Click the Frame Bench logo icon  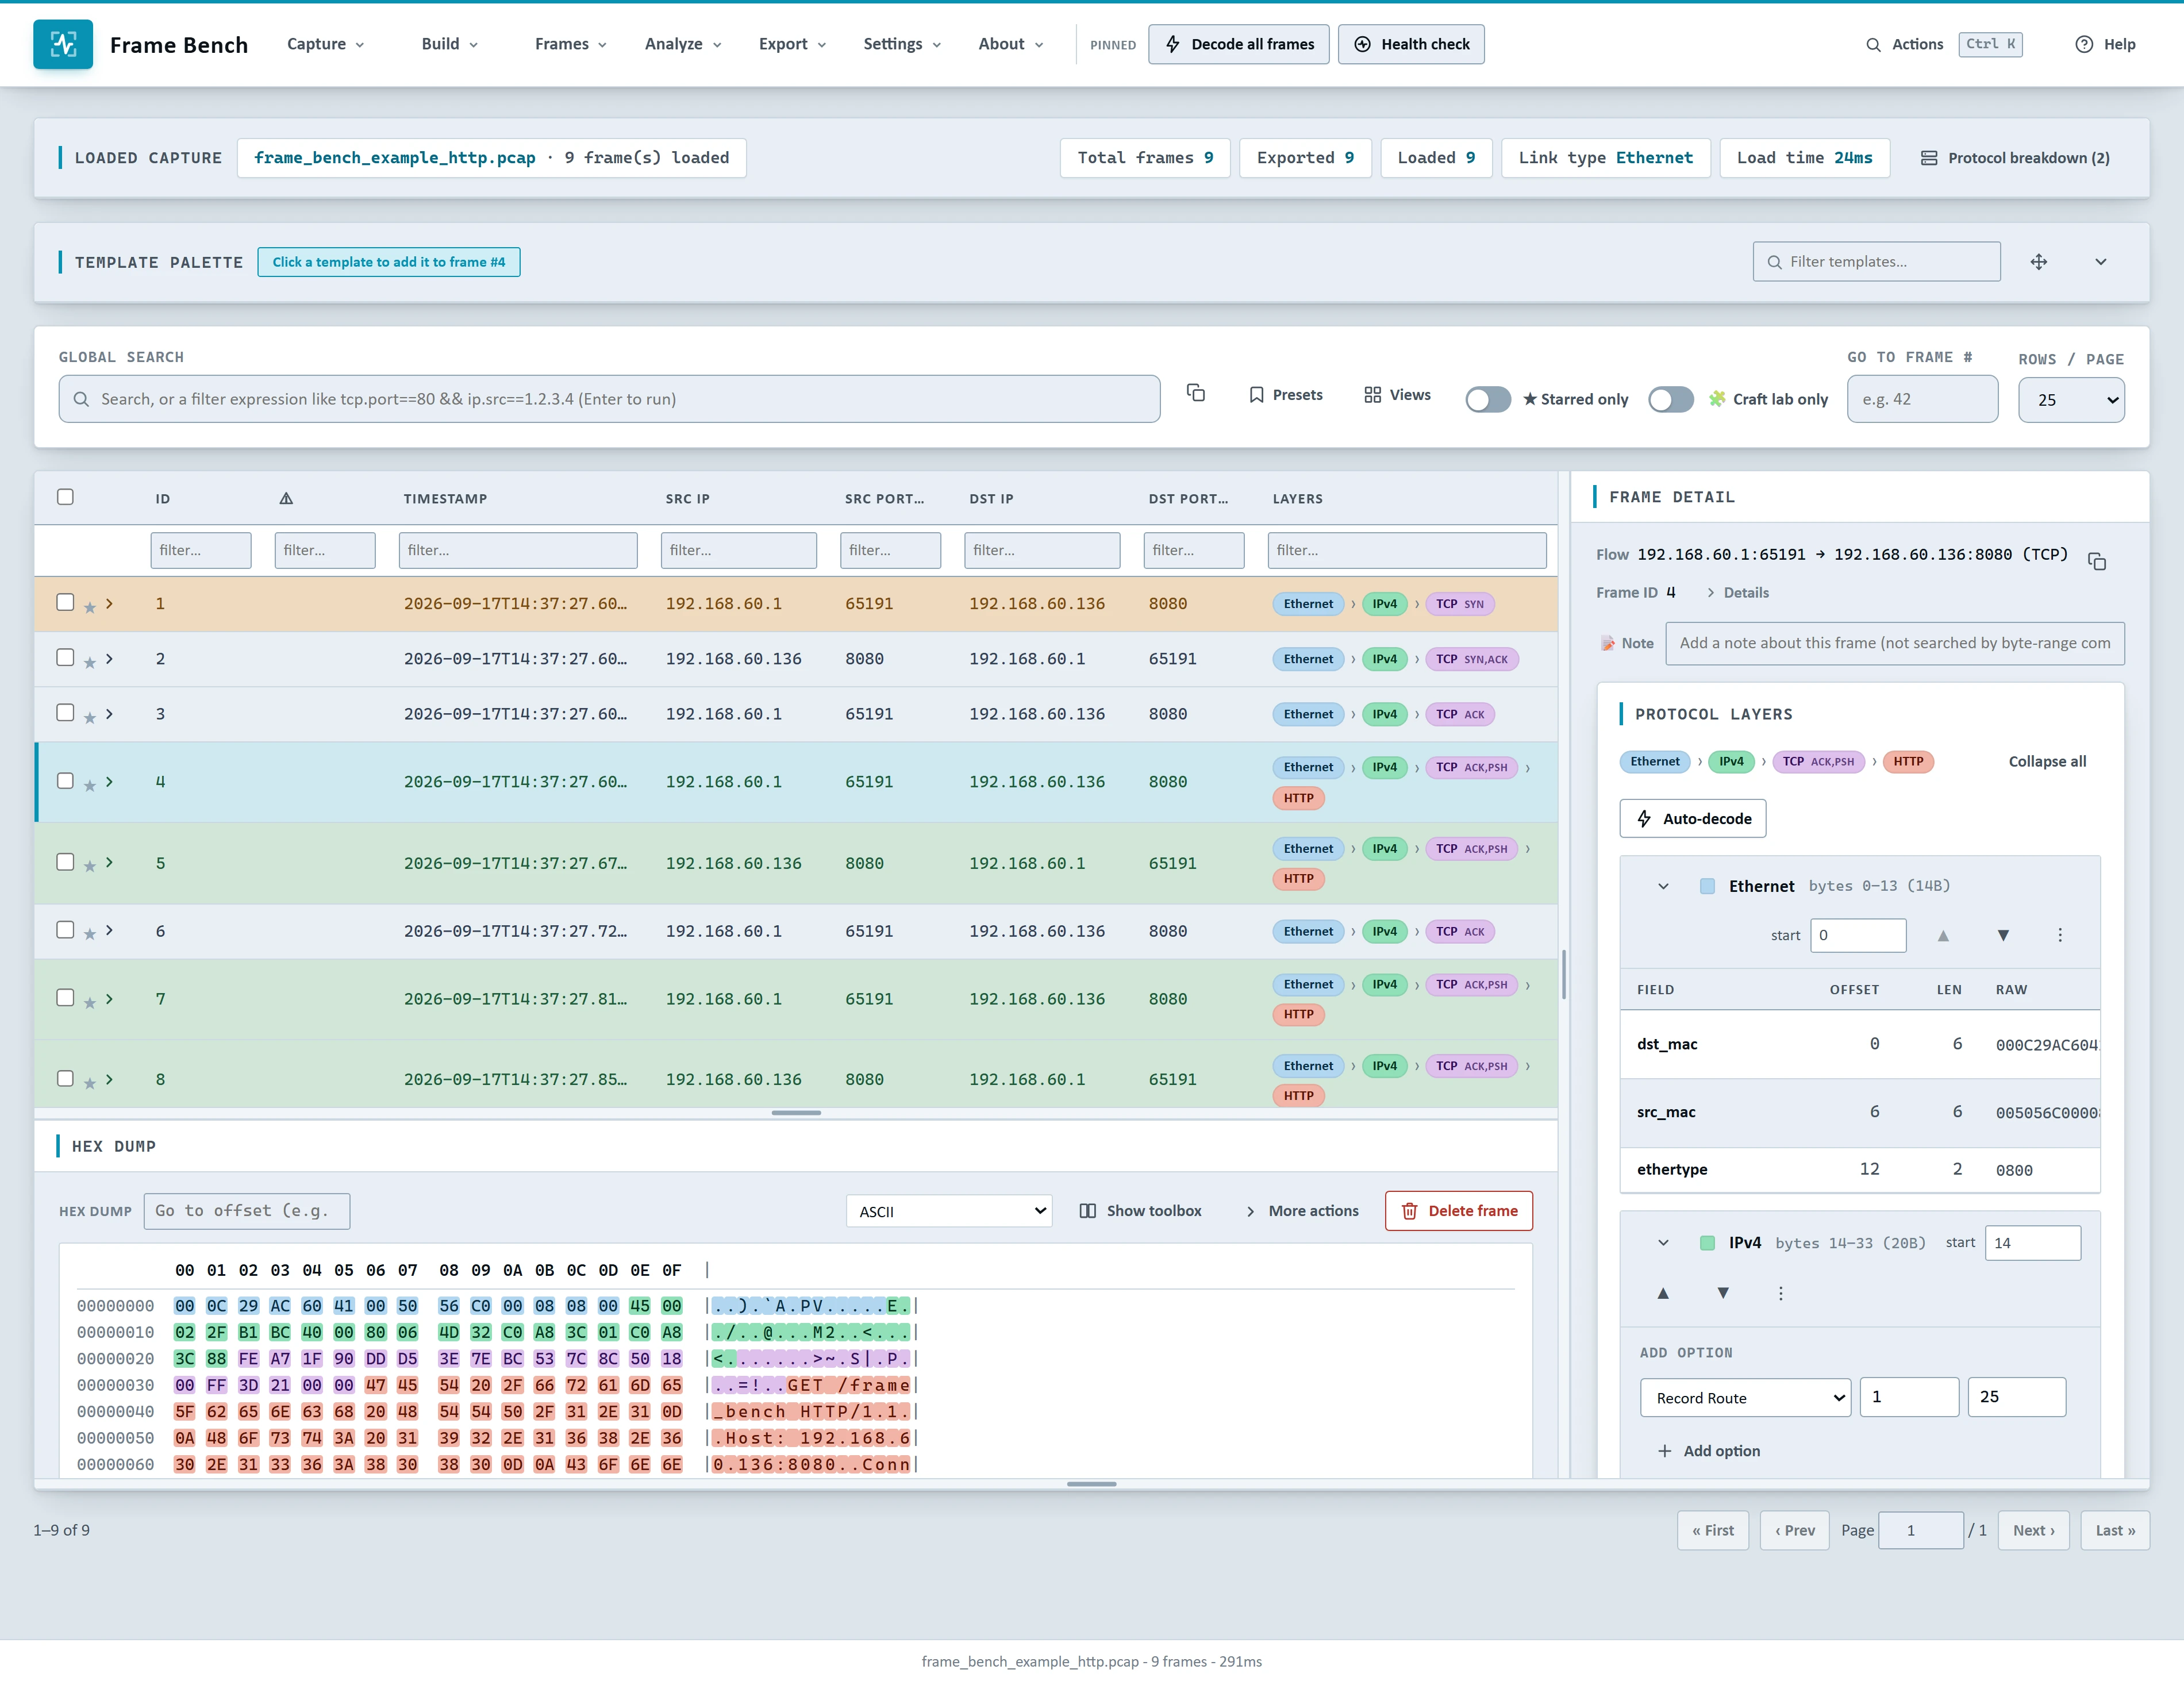click(63, 44)
